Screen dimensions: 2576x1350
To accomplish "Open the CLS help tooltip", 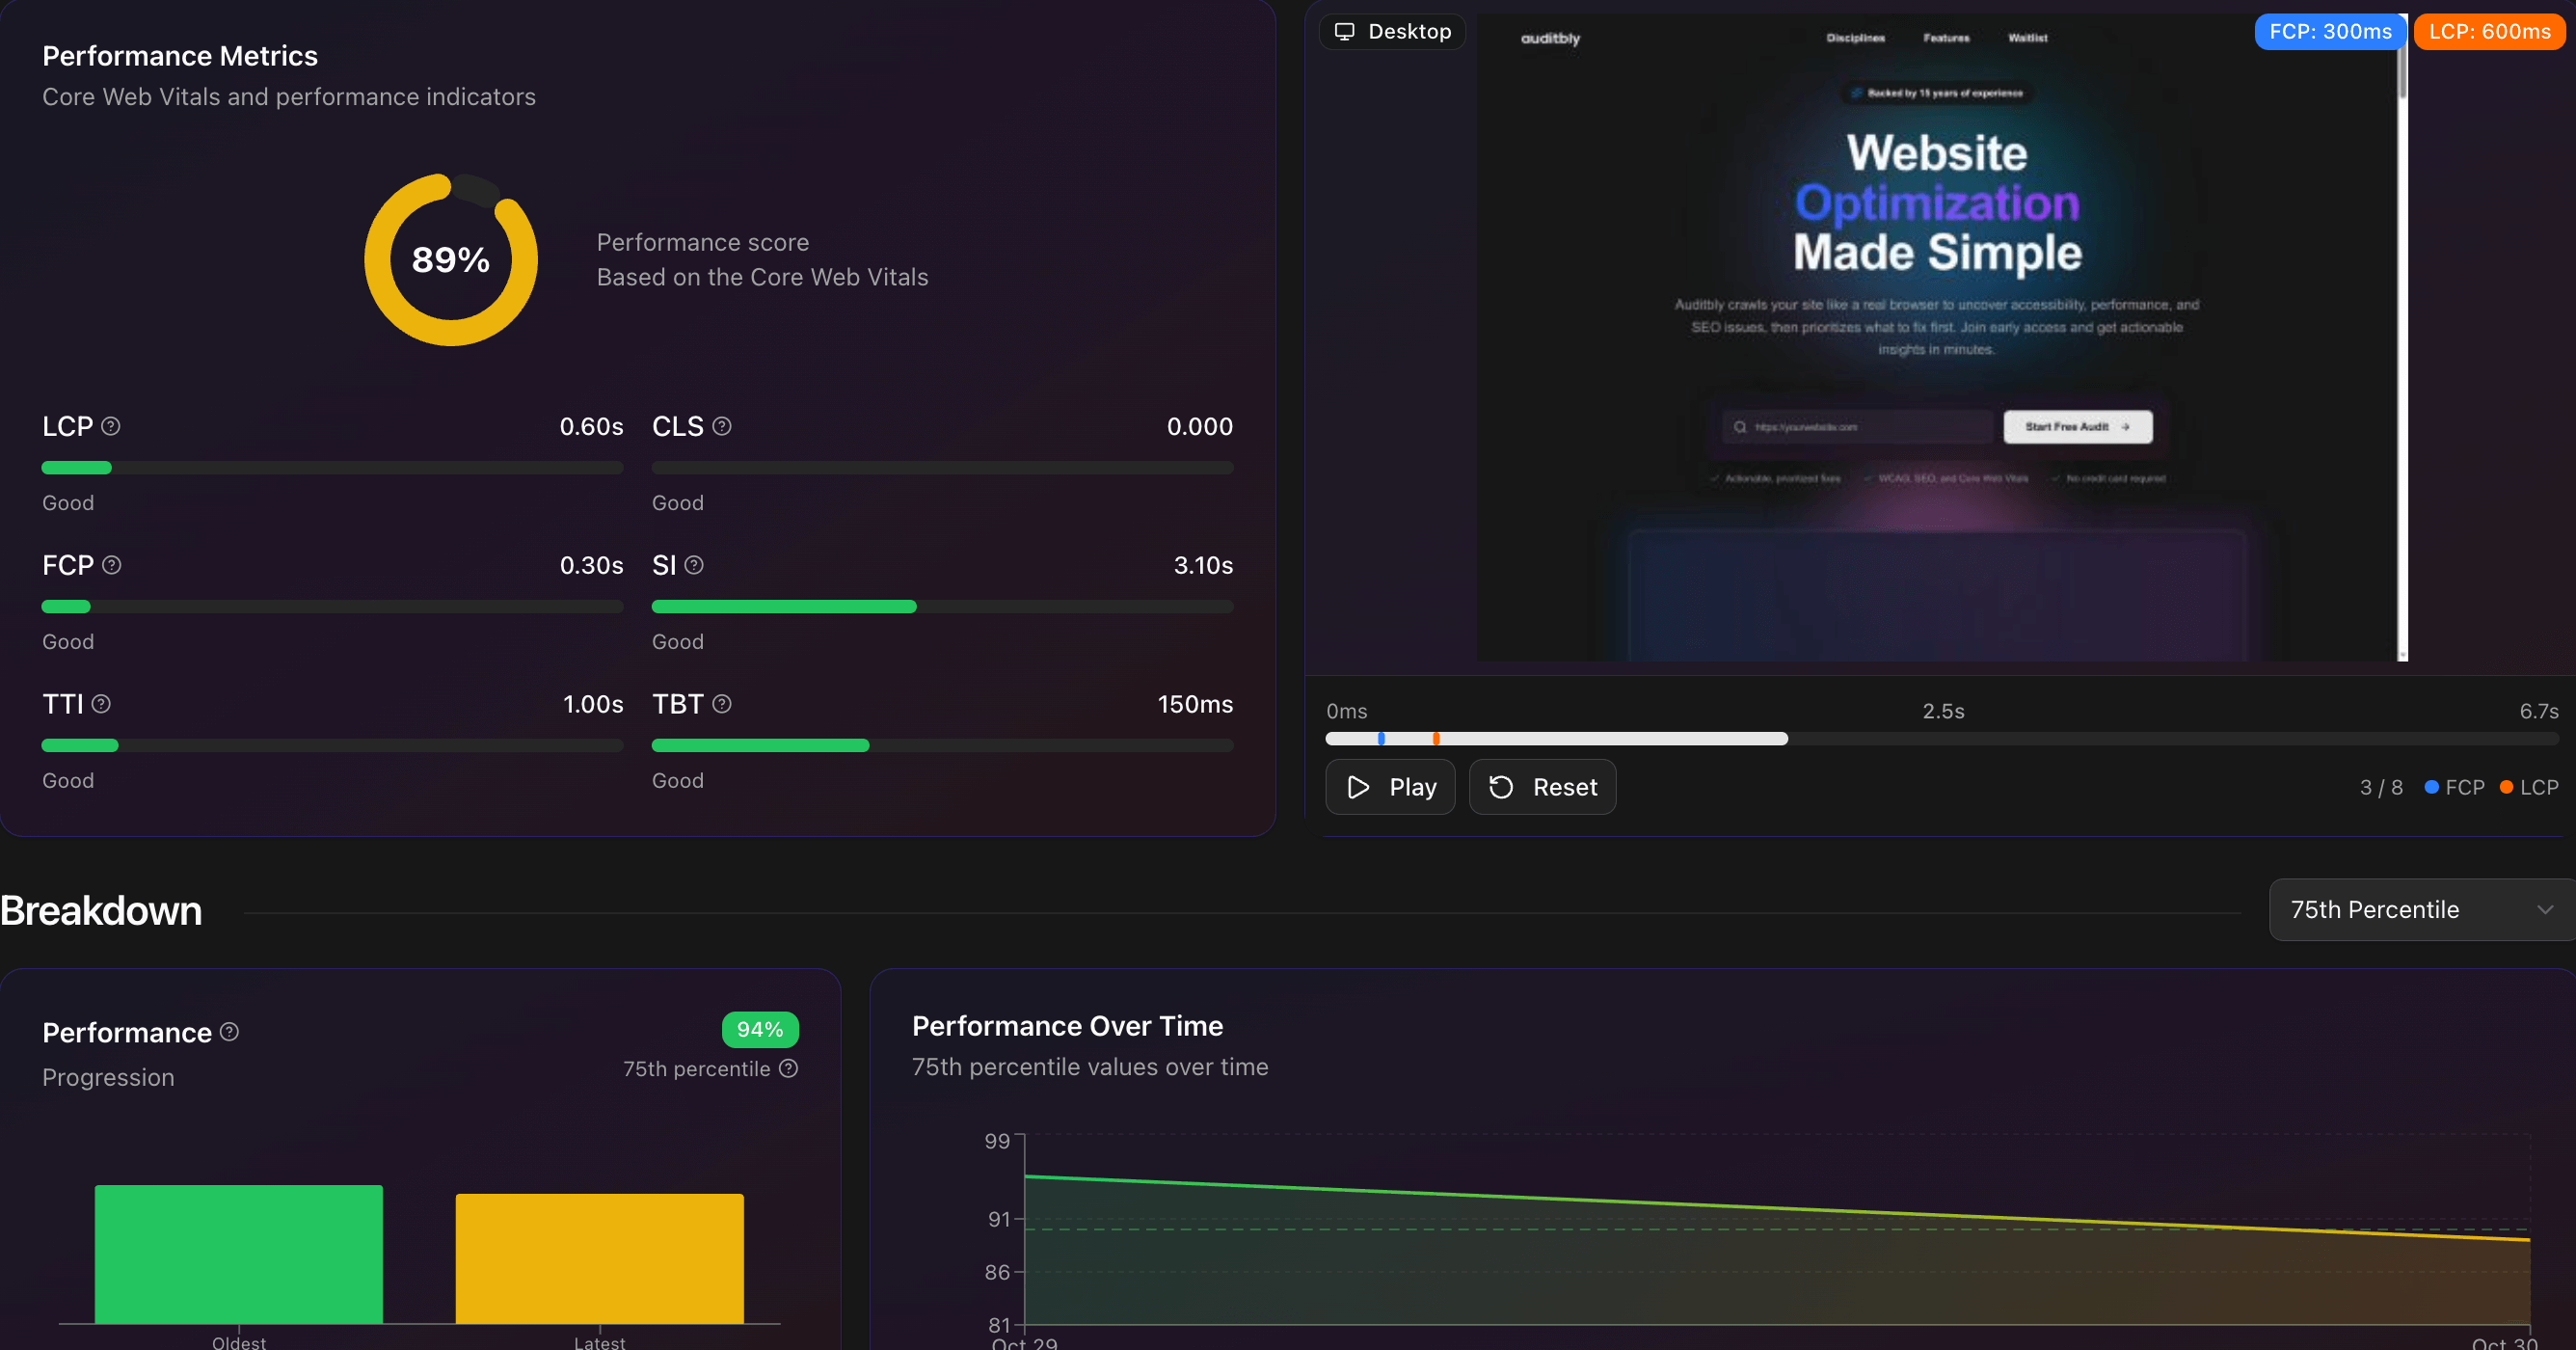I will tap(722, 426).
